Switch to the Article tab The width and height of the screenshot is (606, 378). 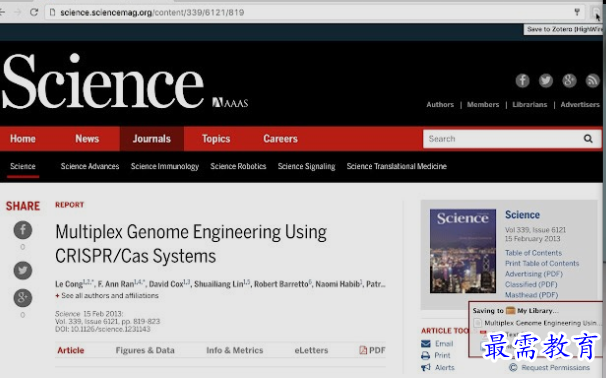(x=71, y=350)
